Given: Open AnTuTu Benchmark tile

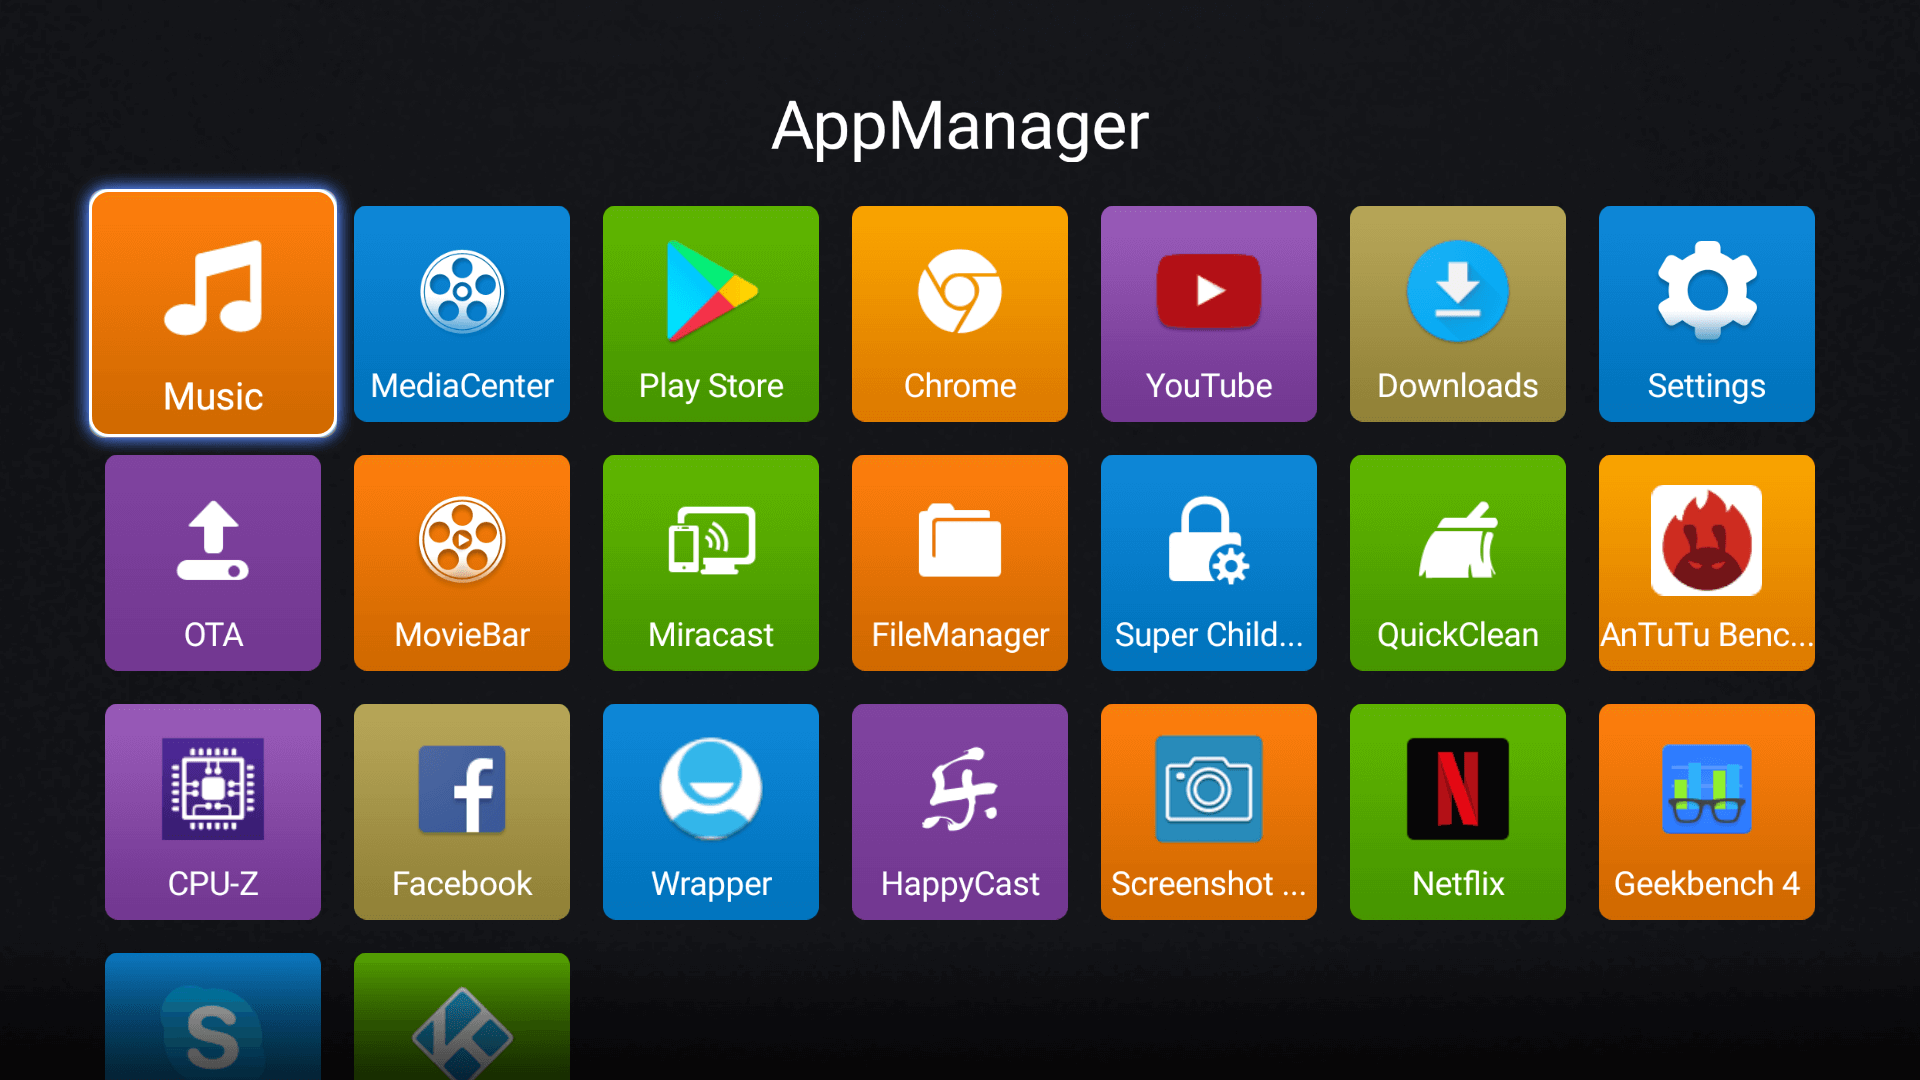Looking at the screenshot, I should point(1707,562).
